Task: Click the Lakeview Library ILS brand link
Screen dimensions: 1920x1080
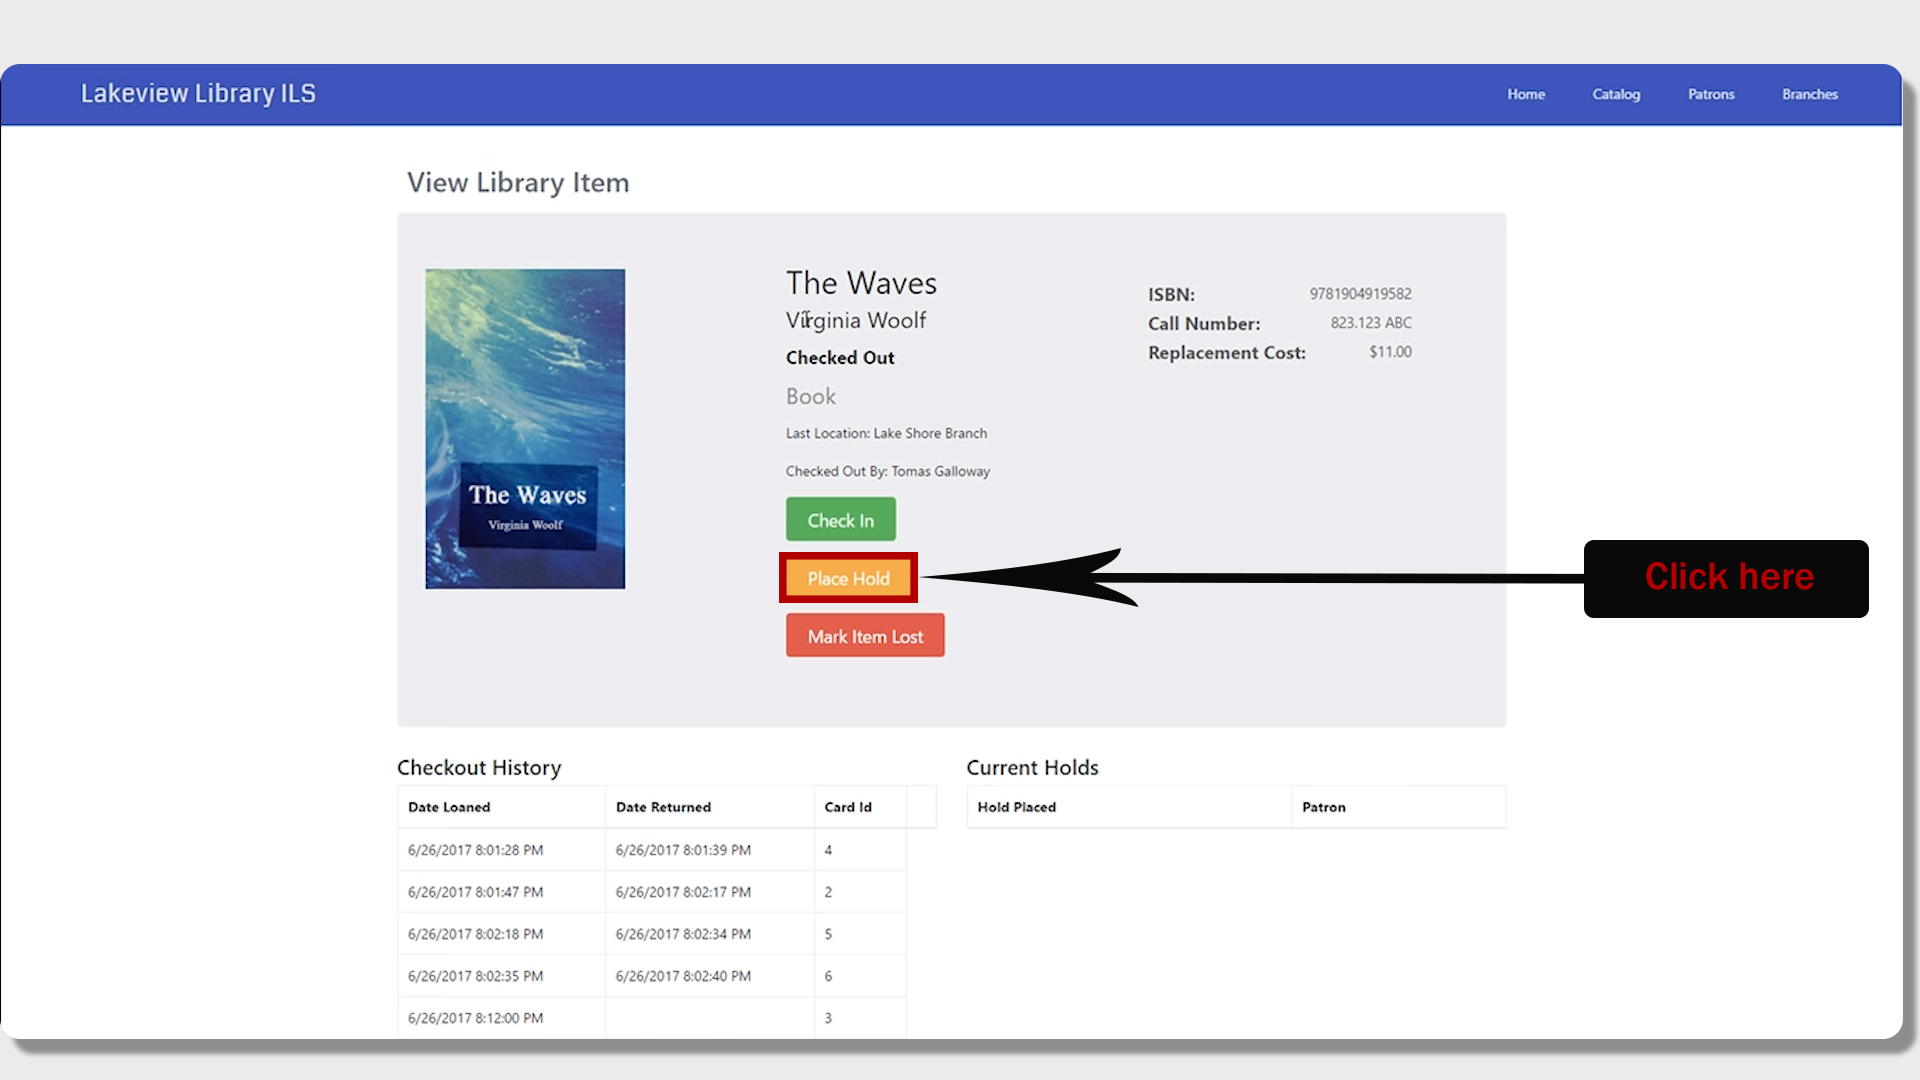Action: pyautogui.click(x=198, y=93)
